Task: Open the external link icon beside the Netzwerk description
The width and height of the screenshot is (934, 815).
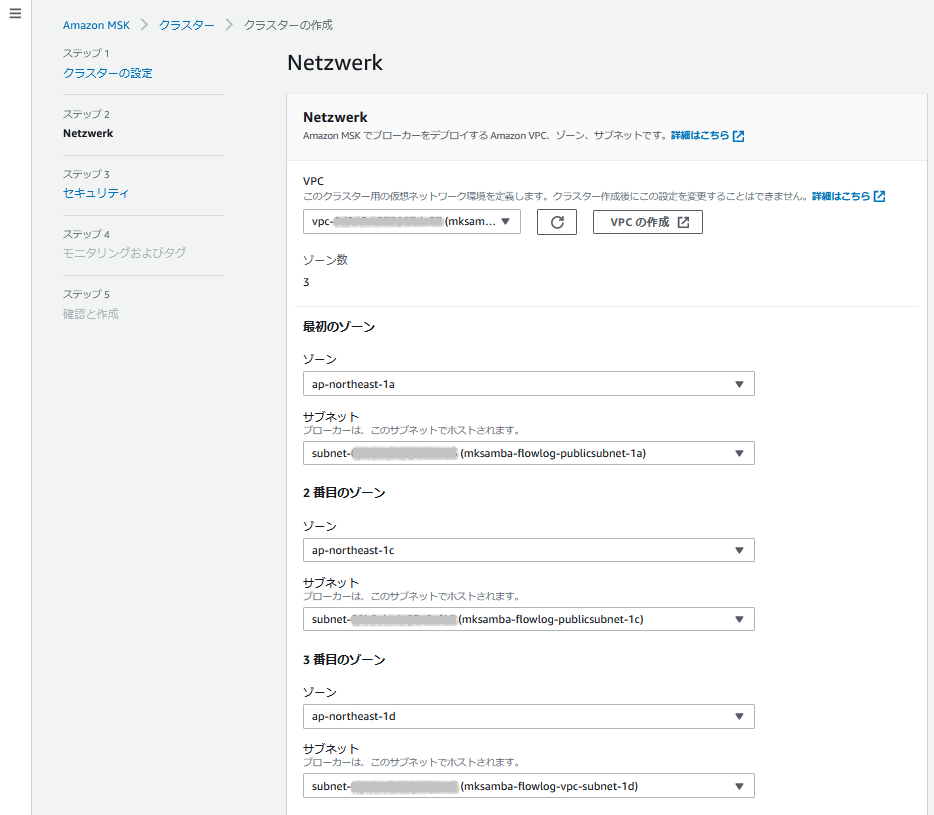Action: tap(738, 136)
